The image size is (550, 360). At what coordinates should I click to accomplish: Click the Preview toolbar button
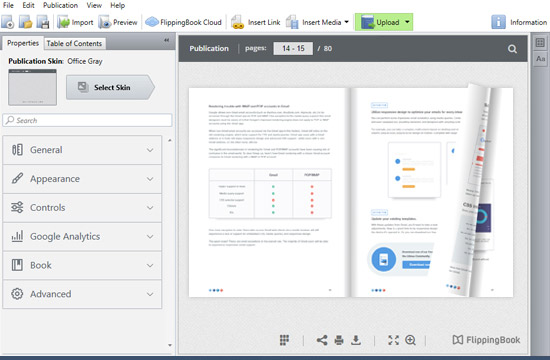point(118,22)
